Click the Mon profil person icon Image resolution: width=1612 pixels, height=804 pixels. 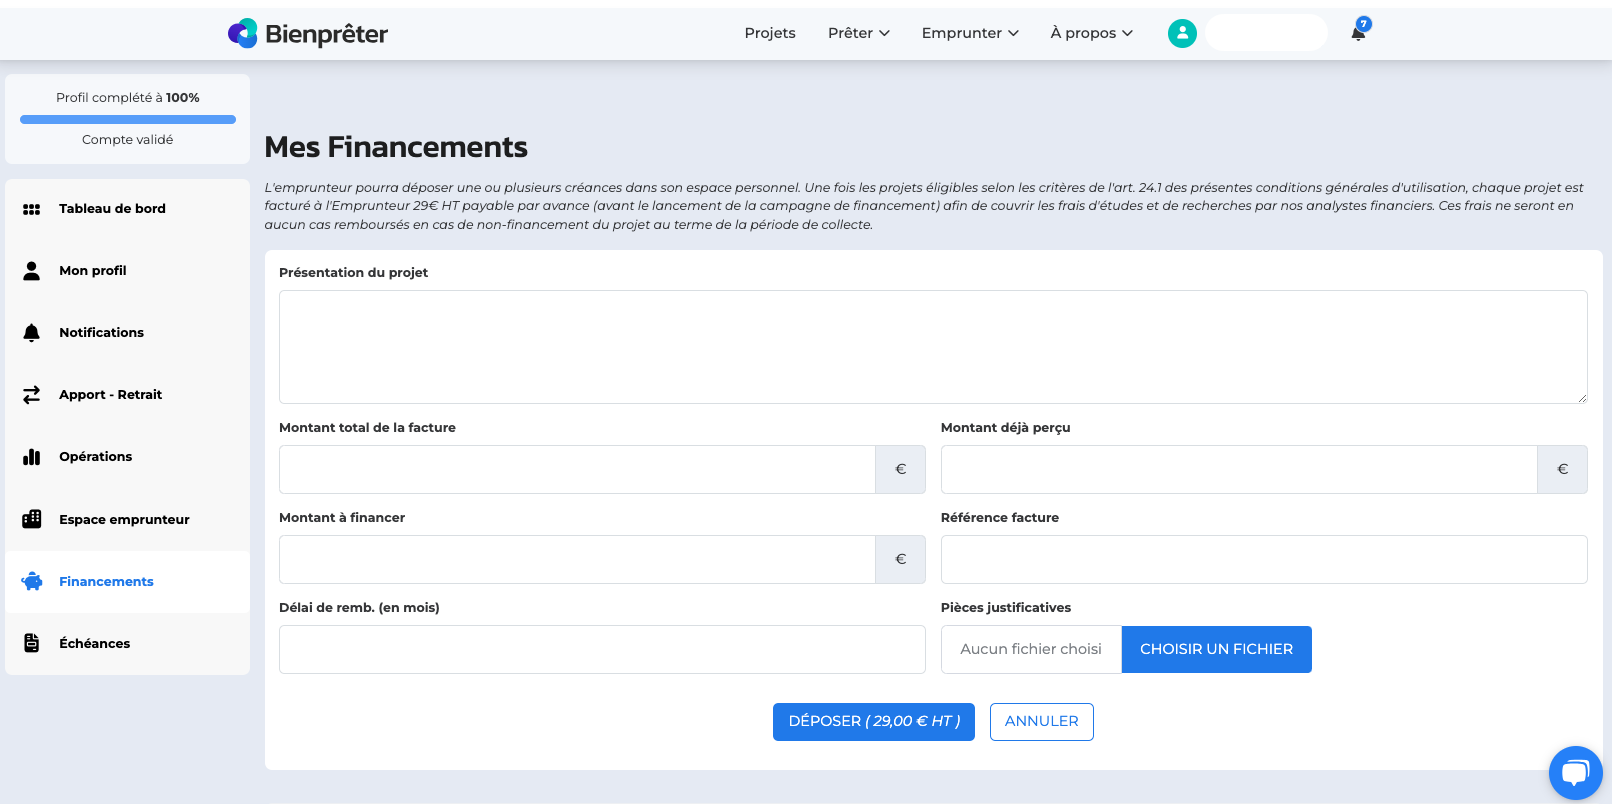tap(32, 271)
